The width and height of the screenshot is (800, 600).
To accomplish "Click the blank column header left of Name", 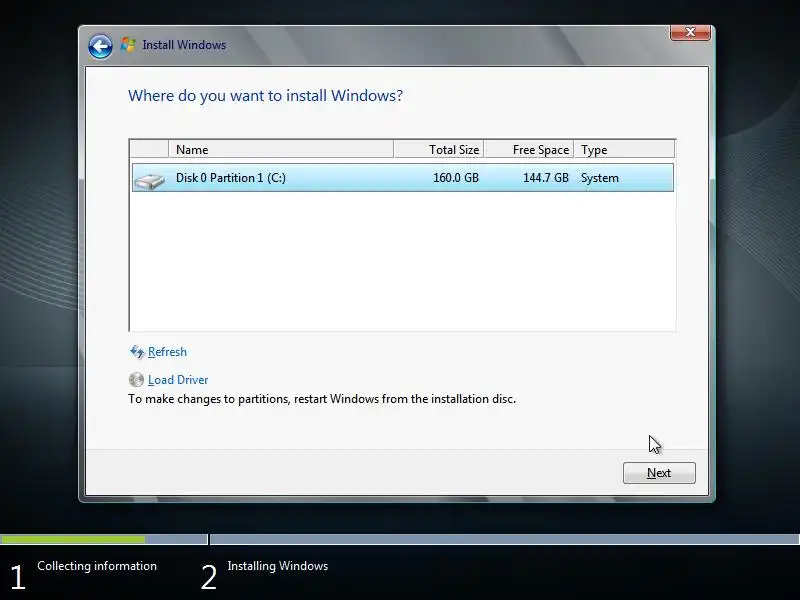I will click(149, 149).
